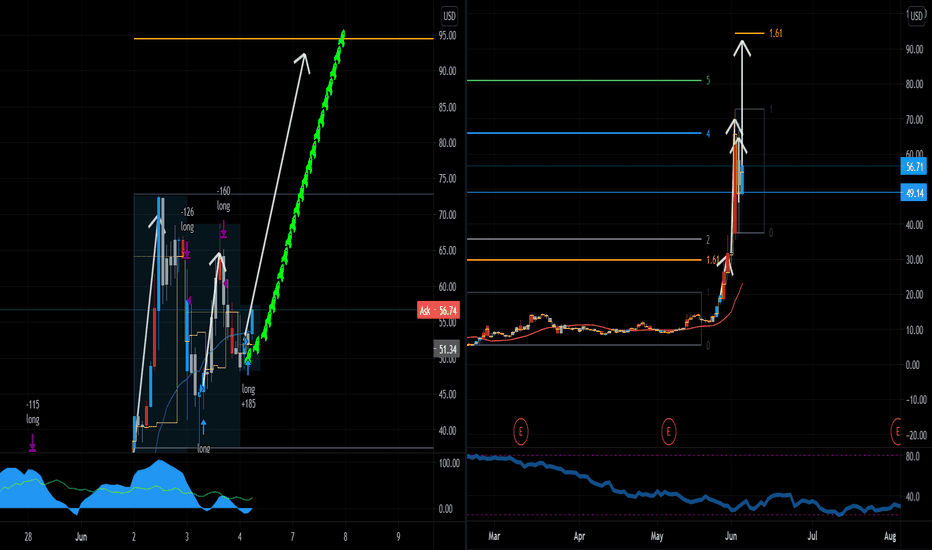Click the E earnings marker near May
The image size is (932, 550).
tap(668, 431)
